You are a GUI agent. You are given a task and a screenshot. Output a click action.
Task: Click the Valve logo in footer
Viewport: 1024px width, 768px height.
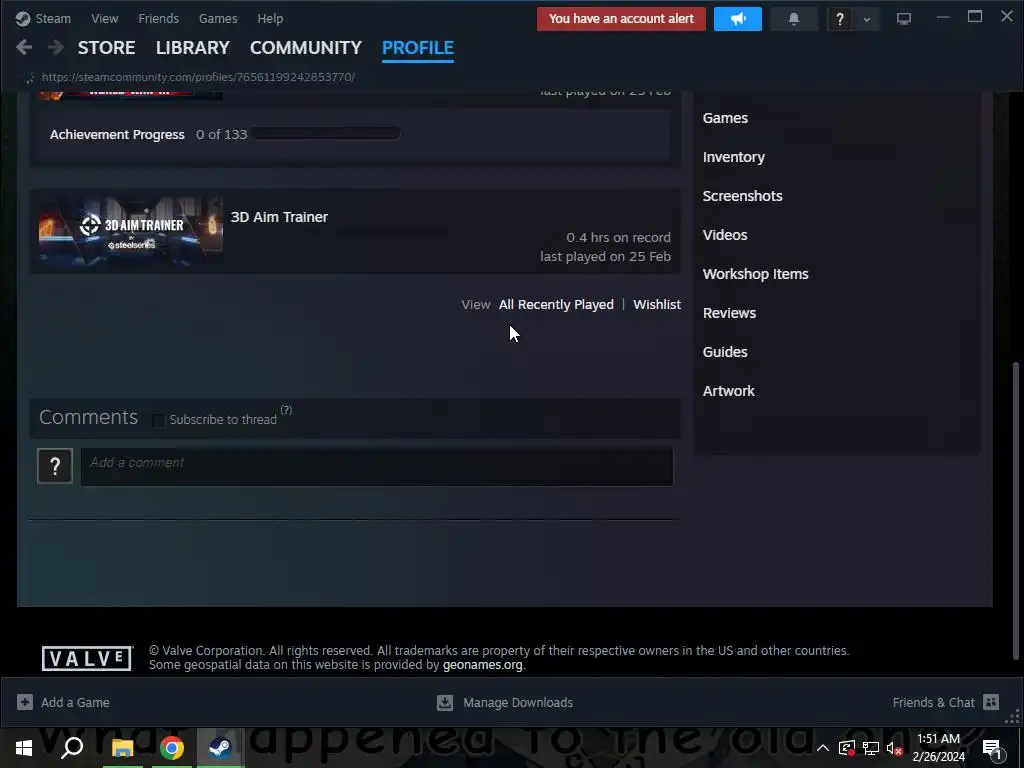87,658
